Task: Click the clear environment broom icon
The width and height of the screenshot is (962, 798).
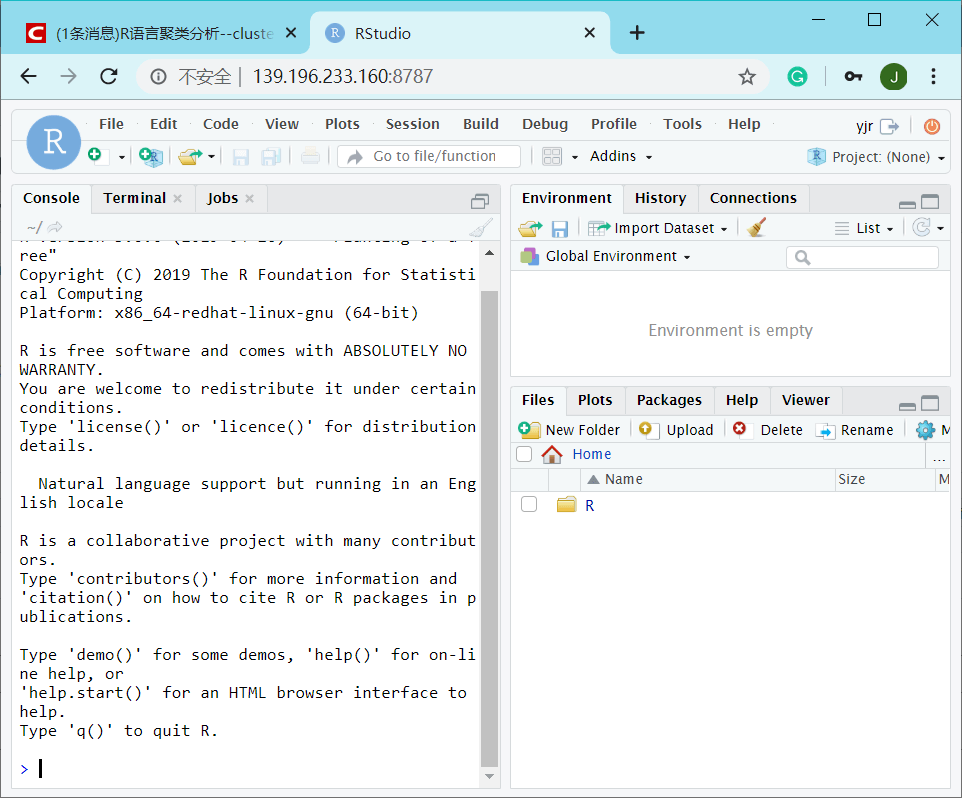Action: coord(757,228)
